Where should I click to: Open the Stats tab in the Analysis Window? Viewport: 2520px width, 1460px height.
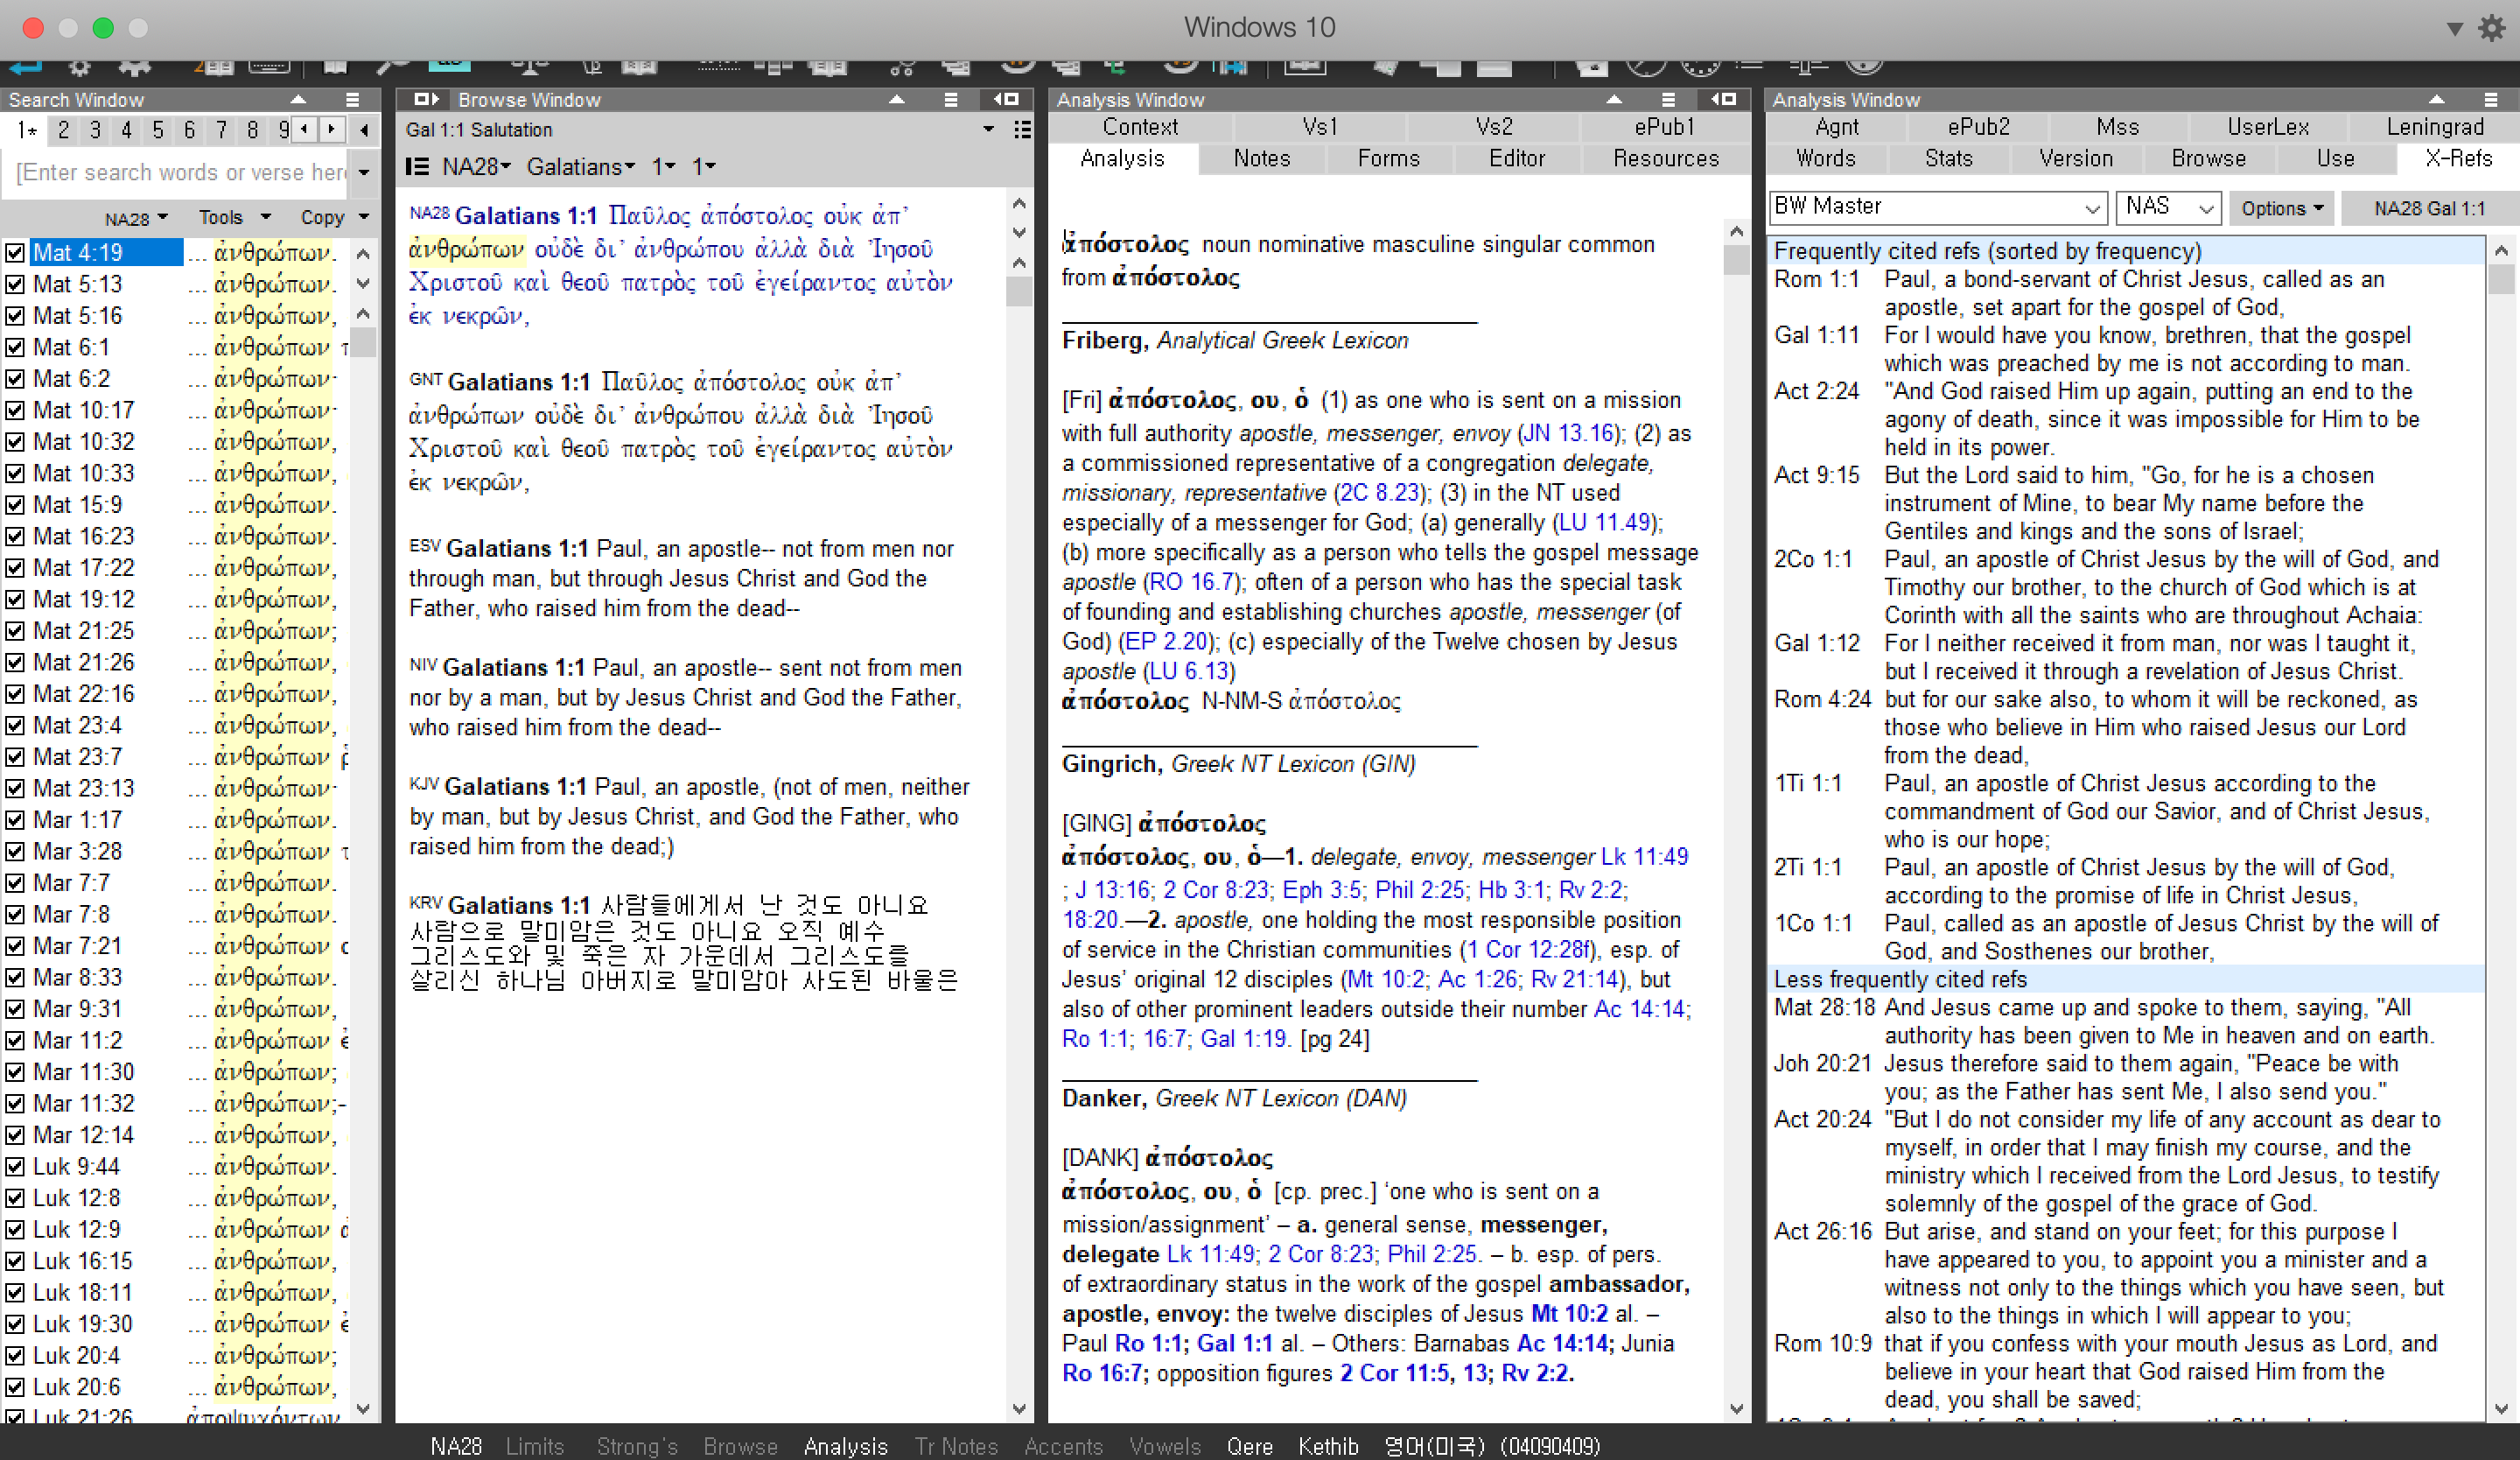pyautogui.click(x=1948, y=159)
